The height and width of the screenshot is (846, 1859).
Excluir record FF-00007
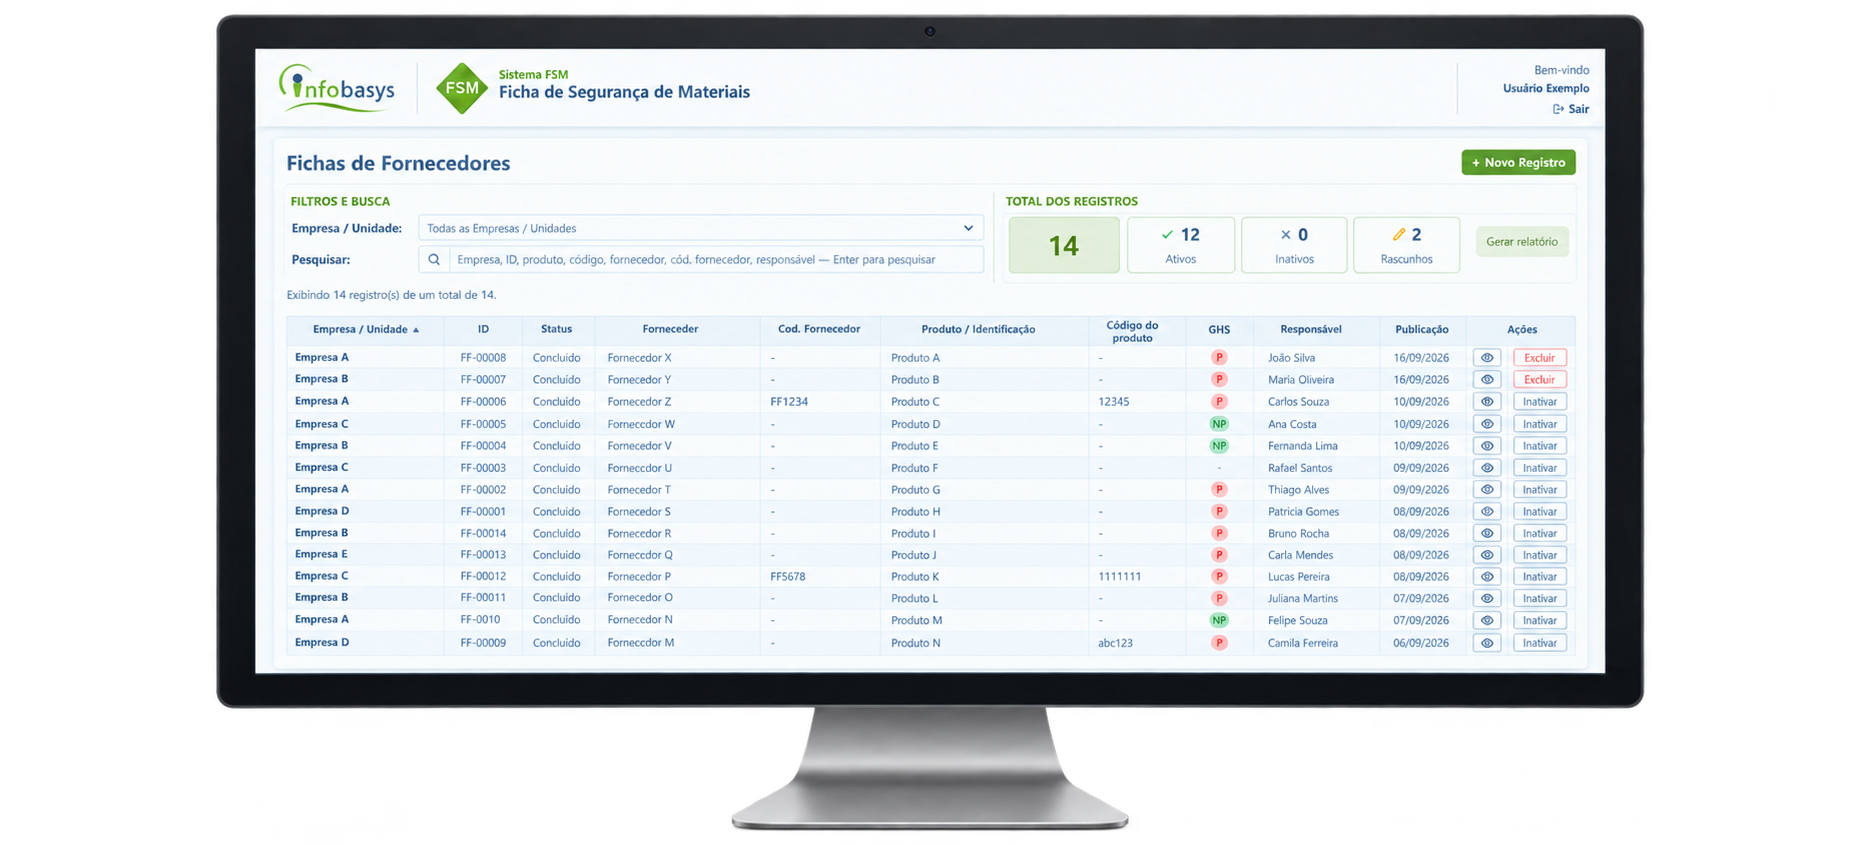(1540, 380)
